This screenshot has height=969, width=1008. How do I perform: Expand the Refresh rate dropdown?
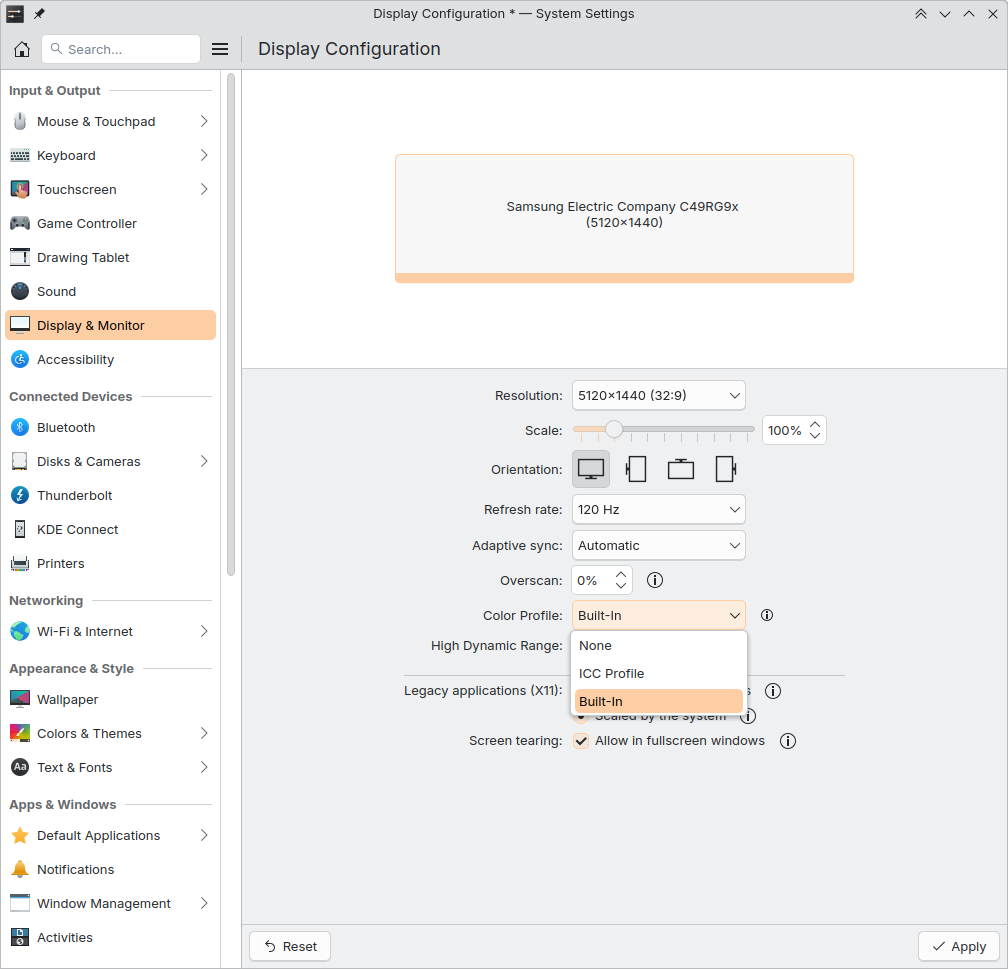[x=658, y=509]
